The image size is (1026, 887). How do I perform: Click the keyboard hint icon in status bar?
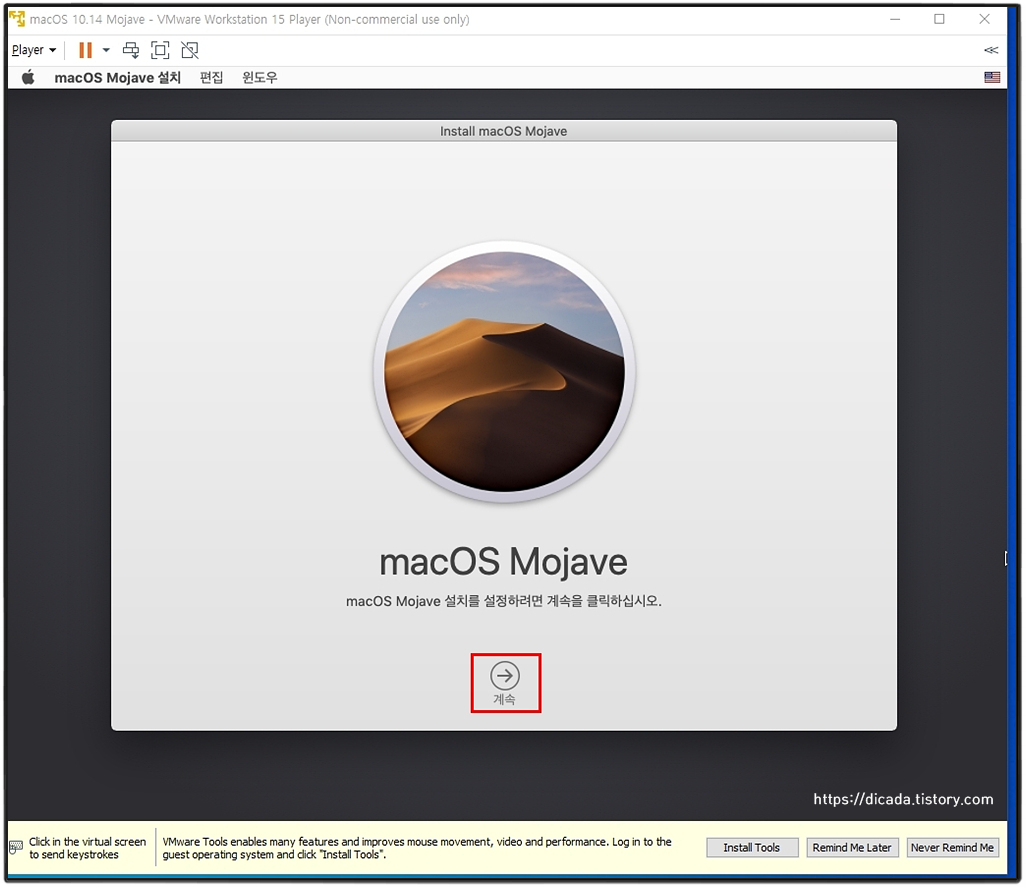click(16, 848)
